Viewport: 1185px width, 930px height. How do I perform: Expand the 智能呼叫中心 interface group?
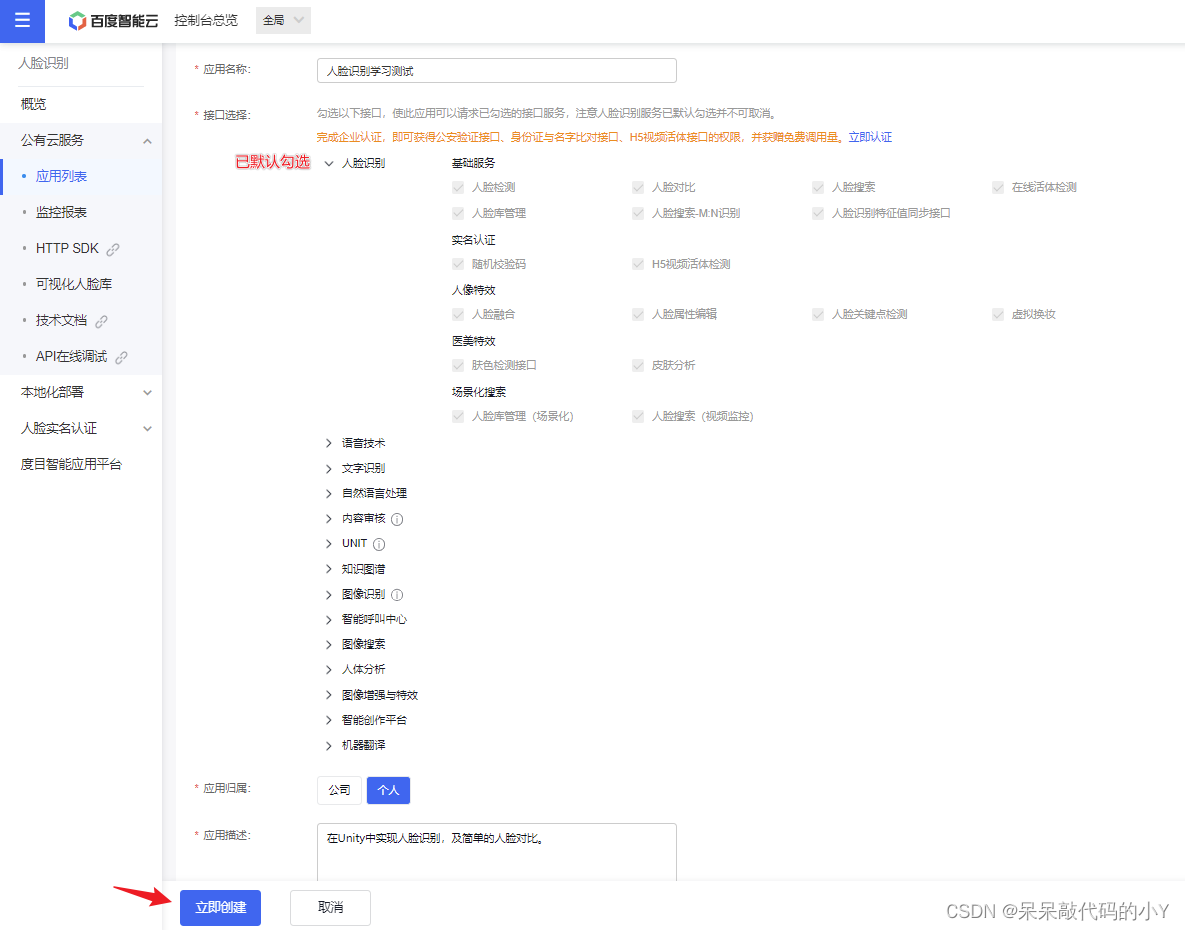(329, 619)
